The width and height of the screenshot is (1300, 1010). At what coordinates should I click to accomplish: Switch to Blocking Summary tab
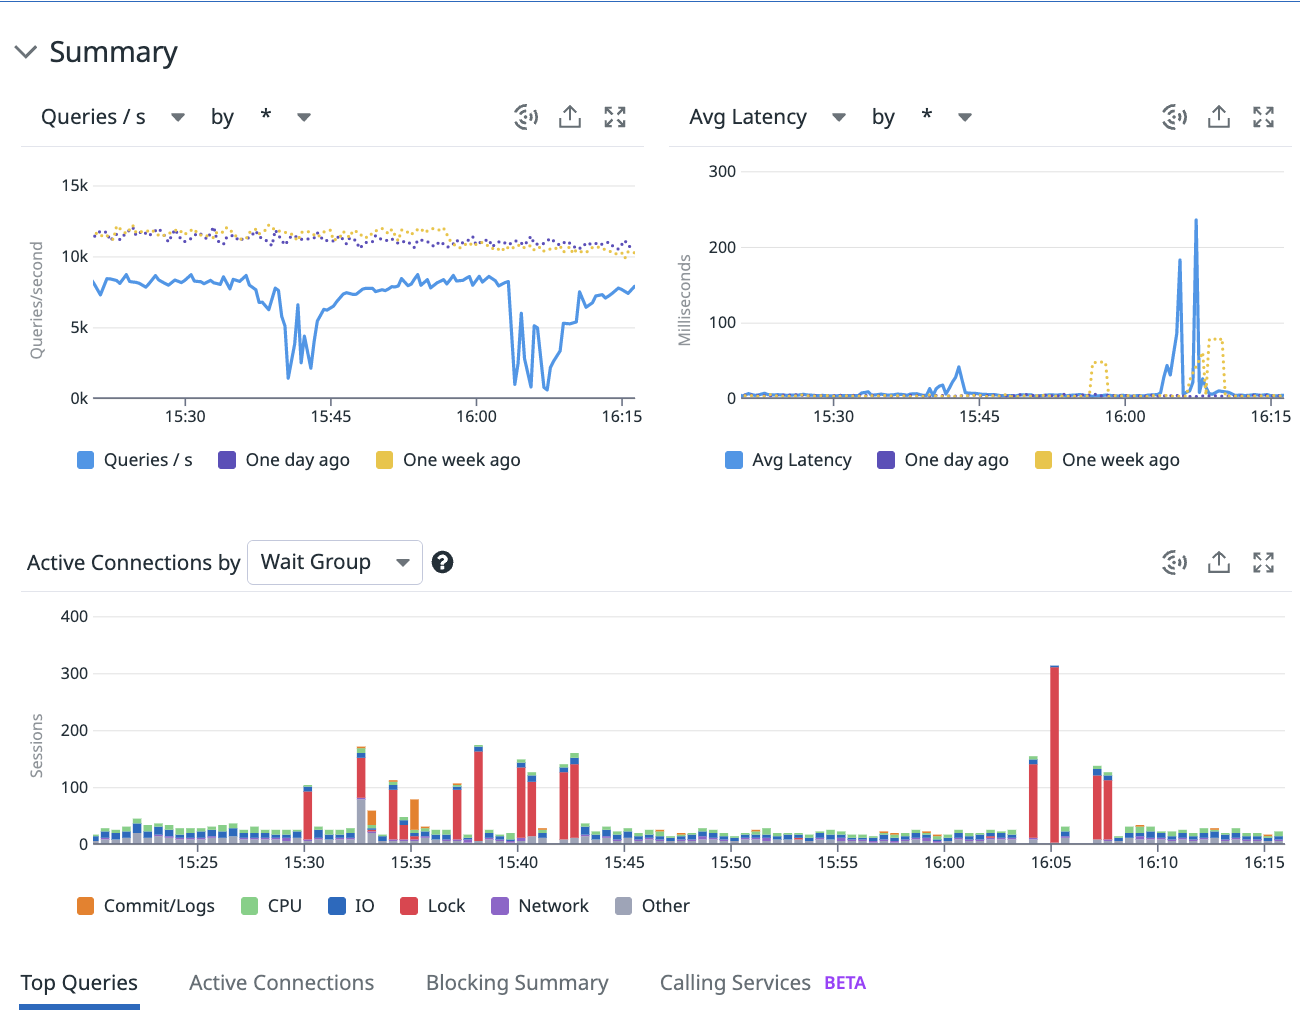tap(517, 983)
